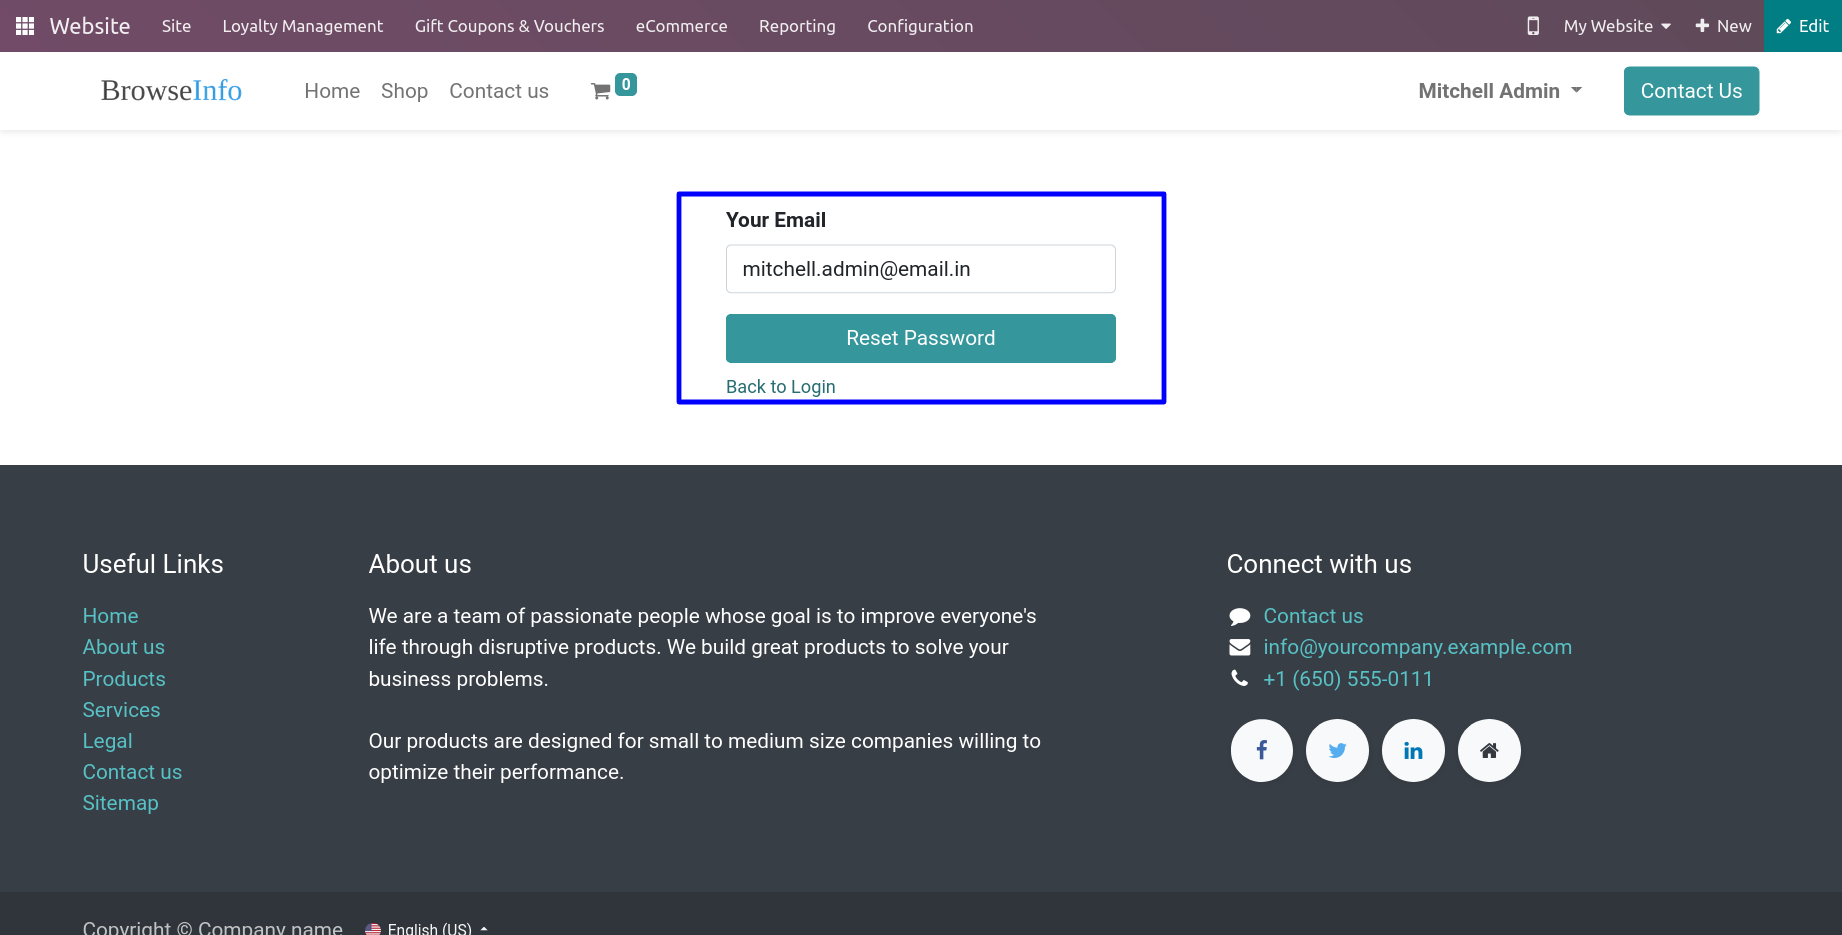Open the LinkedIn social icon
This screenshot has width=1842, height=935.
(x=1413, y=751)
